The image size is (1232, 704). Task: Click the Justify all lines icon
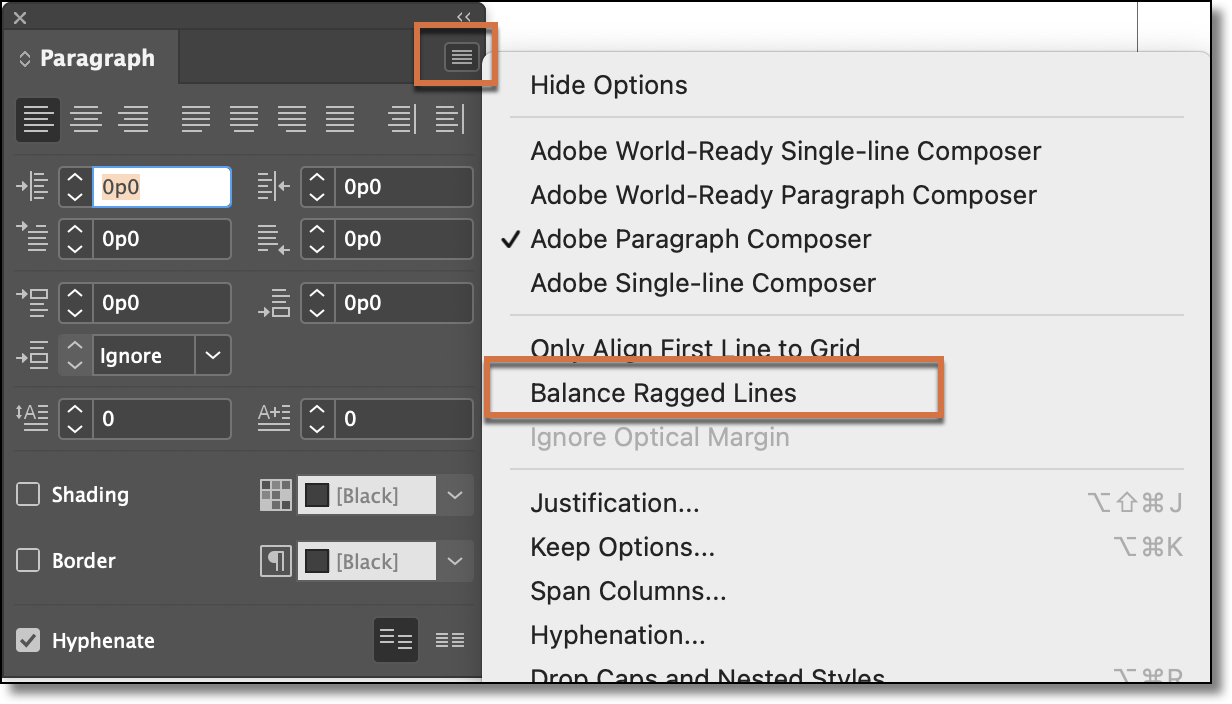(x=340, y=119)
